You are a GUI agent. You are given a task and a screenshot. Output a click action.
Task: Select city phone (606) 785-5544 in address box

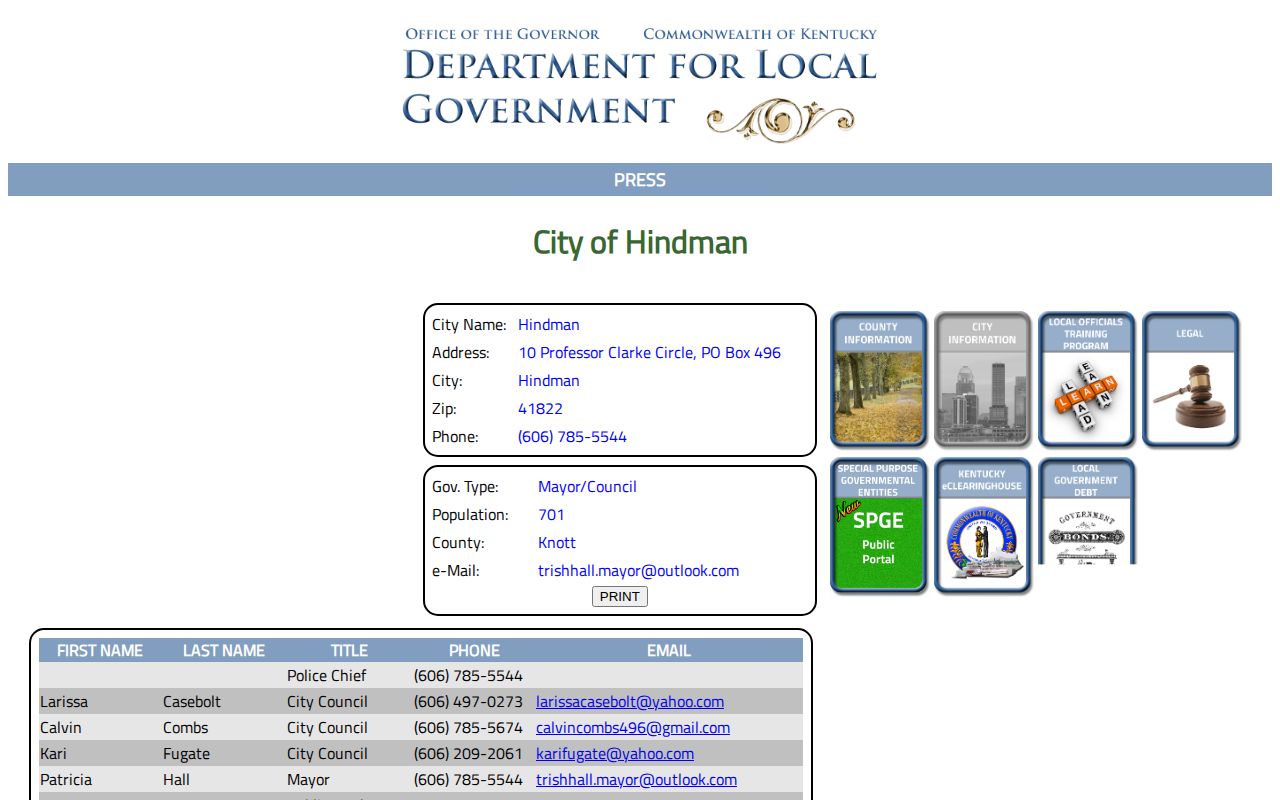(572, 437)
